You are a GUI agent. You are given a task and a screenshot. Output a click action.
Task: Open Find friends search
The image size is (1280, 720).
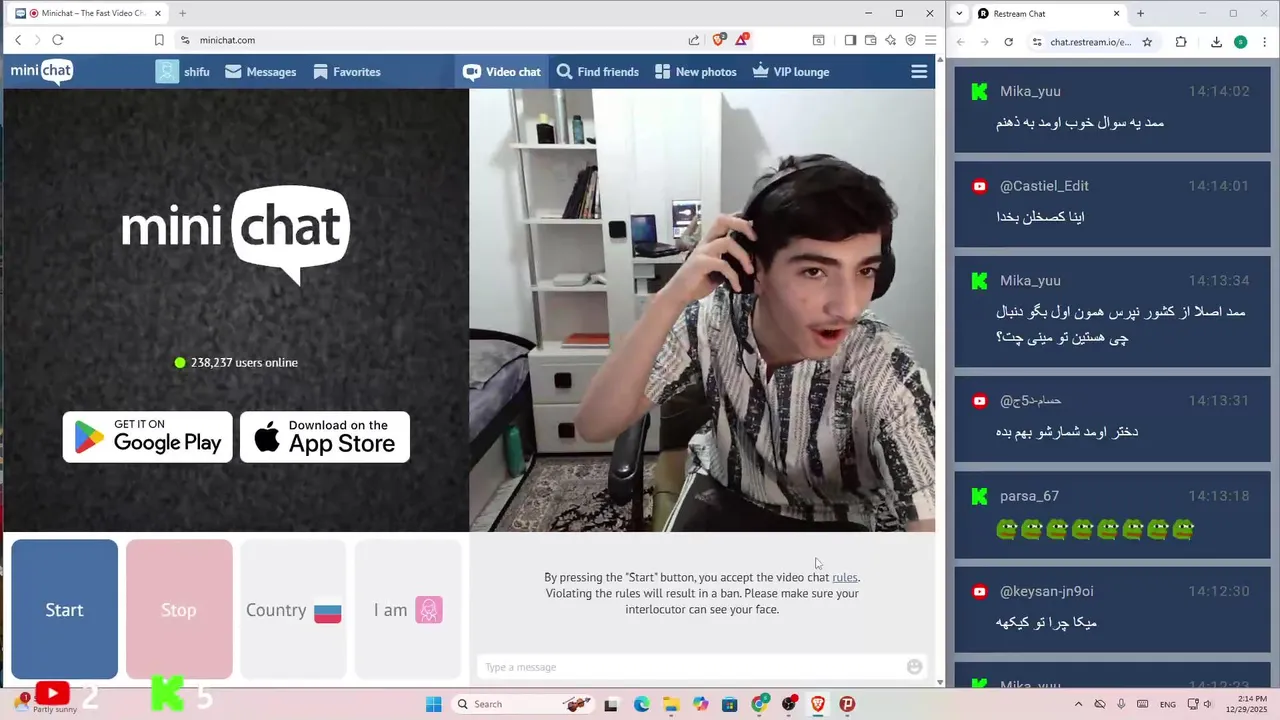click(x=597, y=72)
